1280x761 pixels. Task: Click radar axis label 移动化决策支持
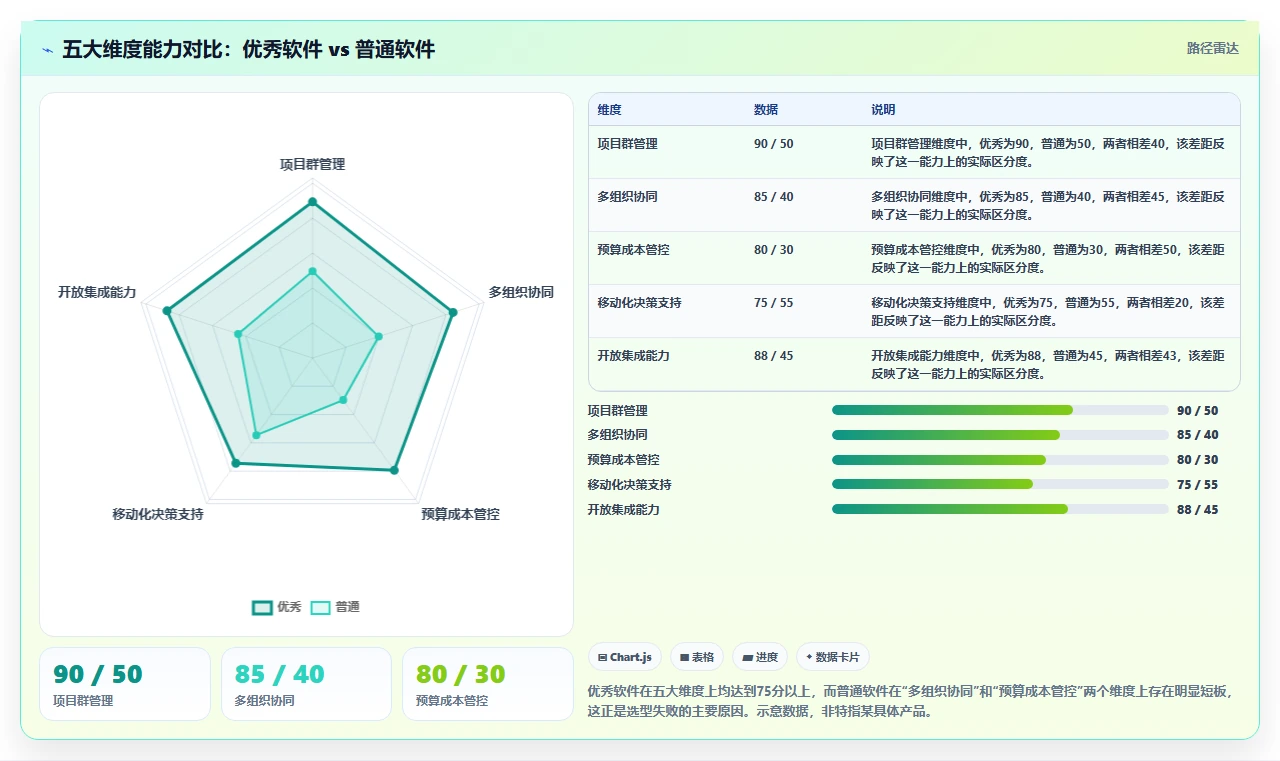tap(158, 514)
